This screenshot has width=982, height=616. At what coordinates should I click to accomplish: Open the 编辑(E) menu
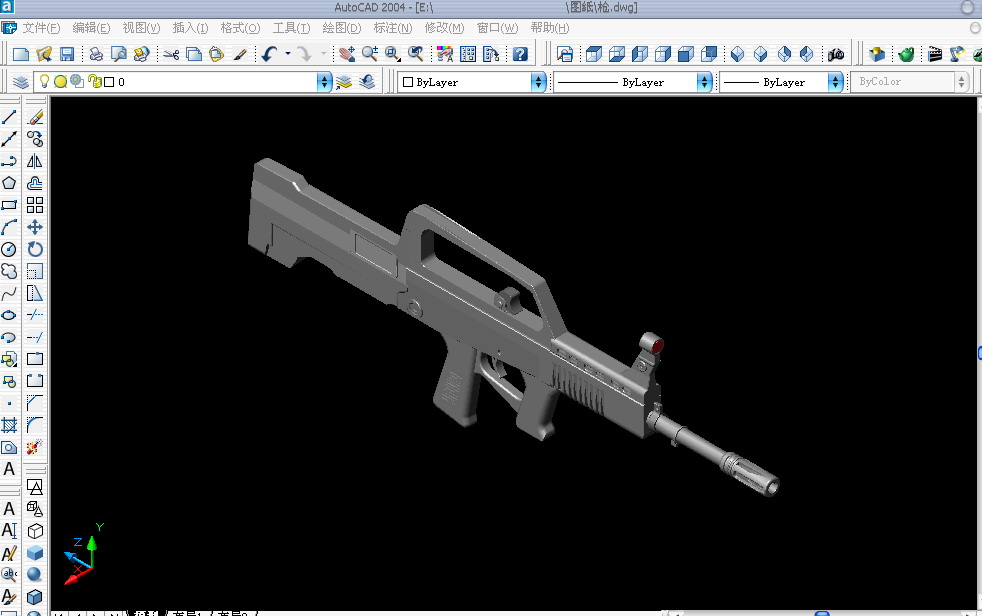[91, 28]
